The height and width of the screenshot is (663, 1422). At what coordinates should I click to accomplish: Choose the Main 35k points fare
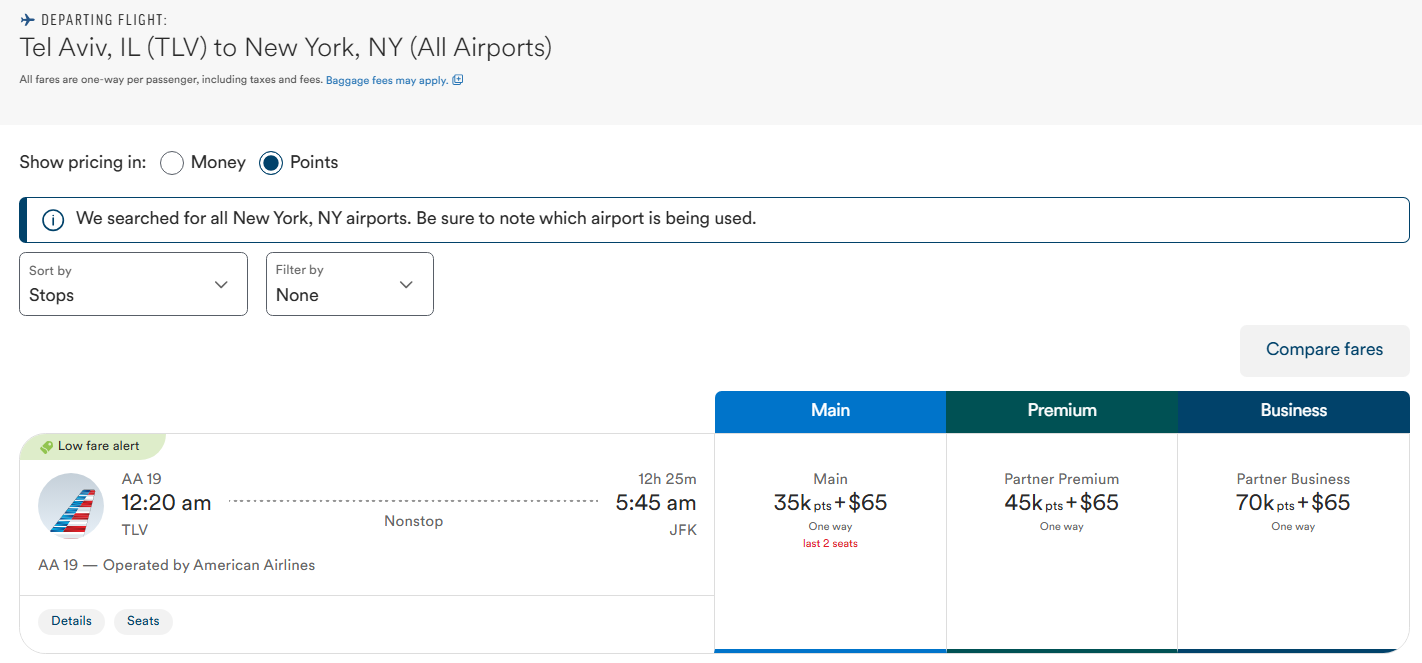click(830, 503)
